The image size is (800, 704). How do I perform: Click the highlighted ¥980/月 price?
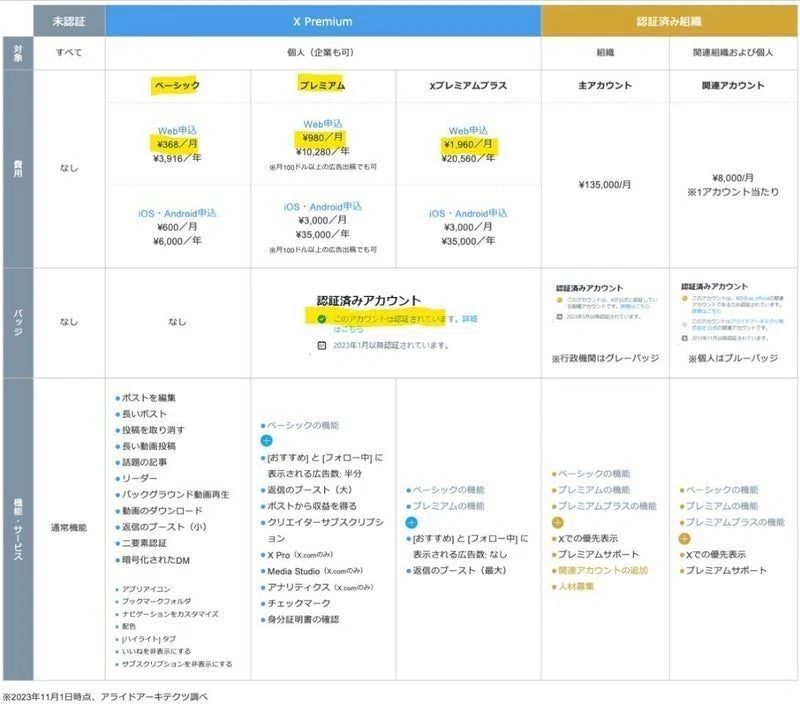(x=321, y=137)
